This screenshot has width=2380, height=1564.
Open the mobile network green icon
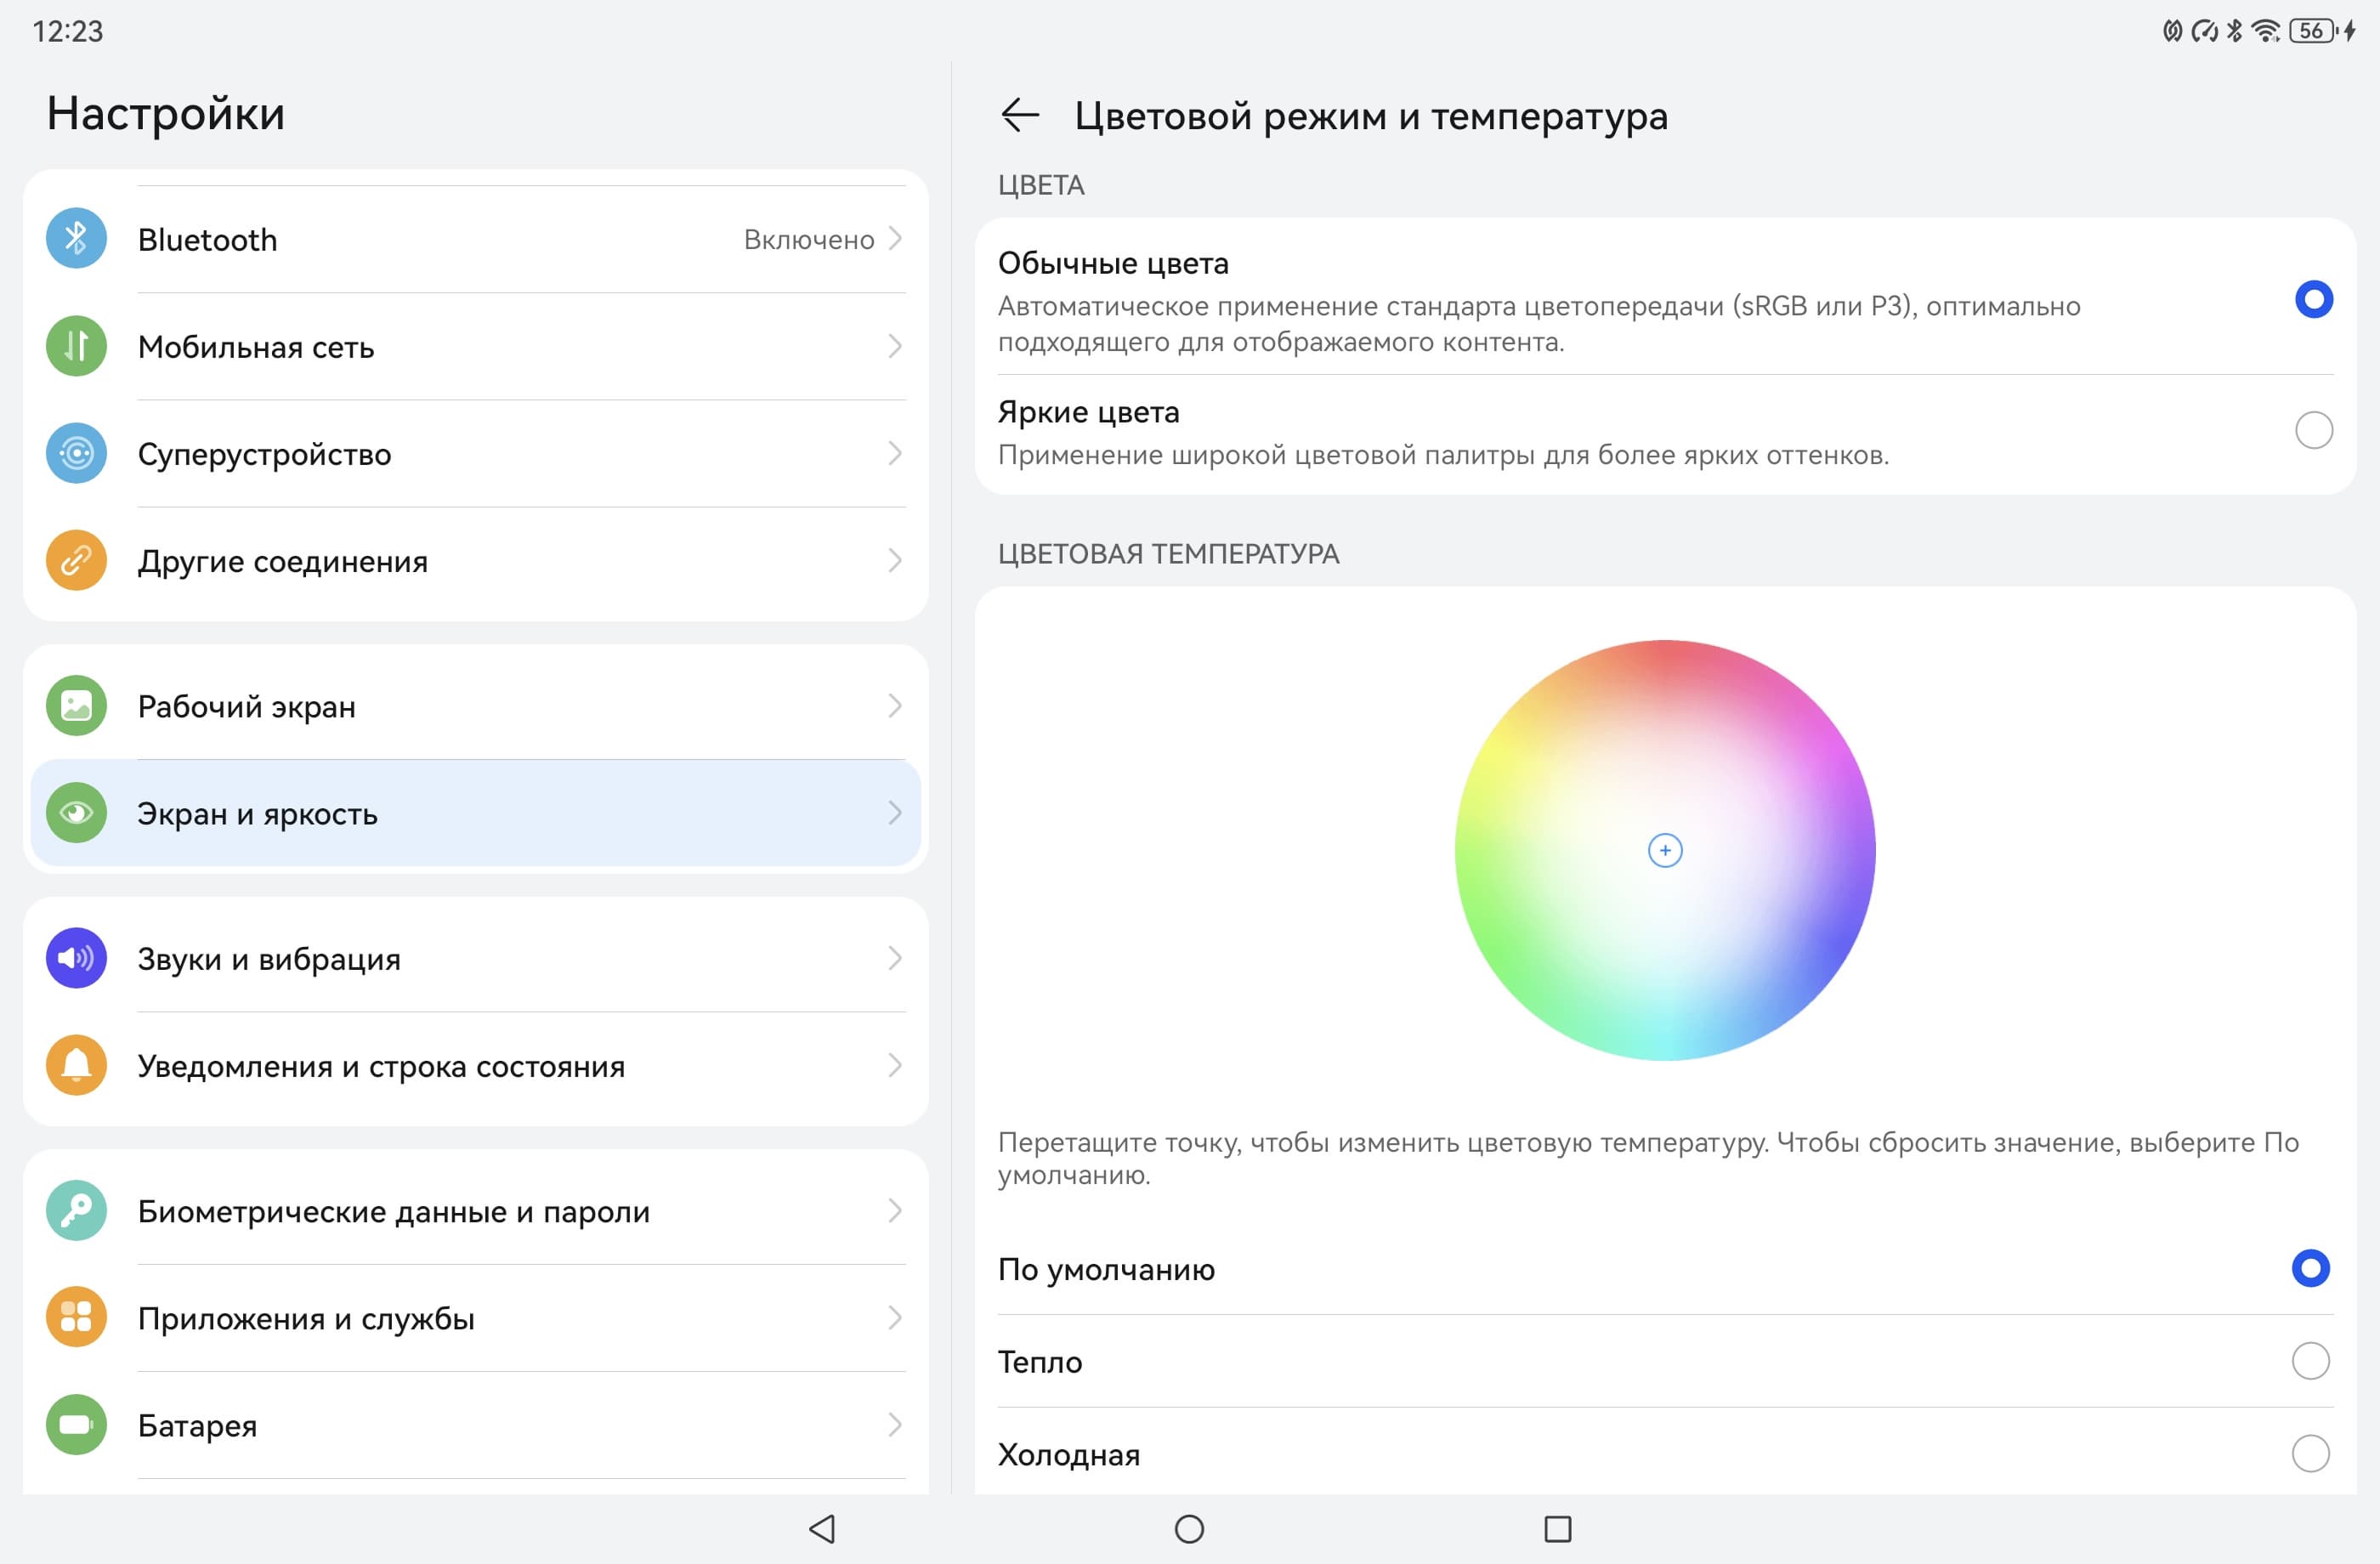coord(76,346)
